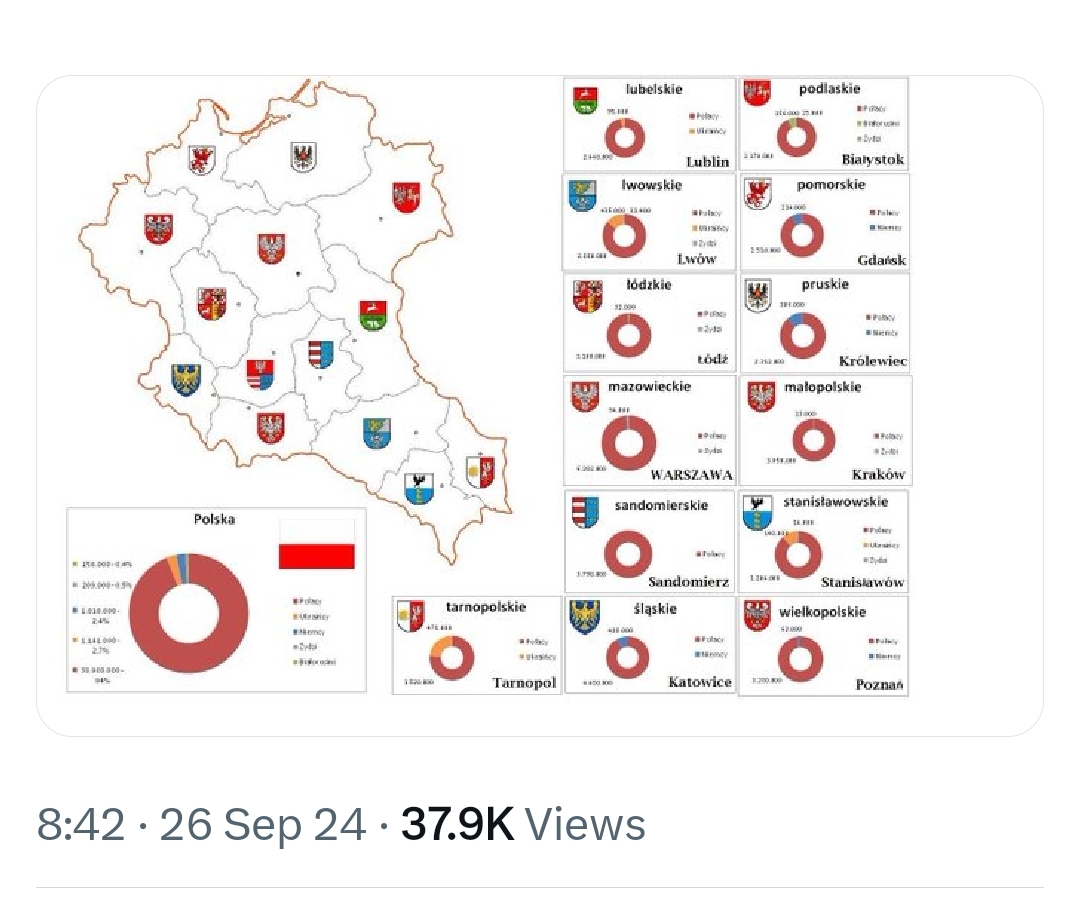Open the 37.9K Views count

tap(523, 825)
